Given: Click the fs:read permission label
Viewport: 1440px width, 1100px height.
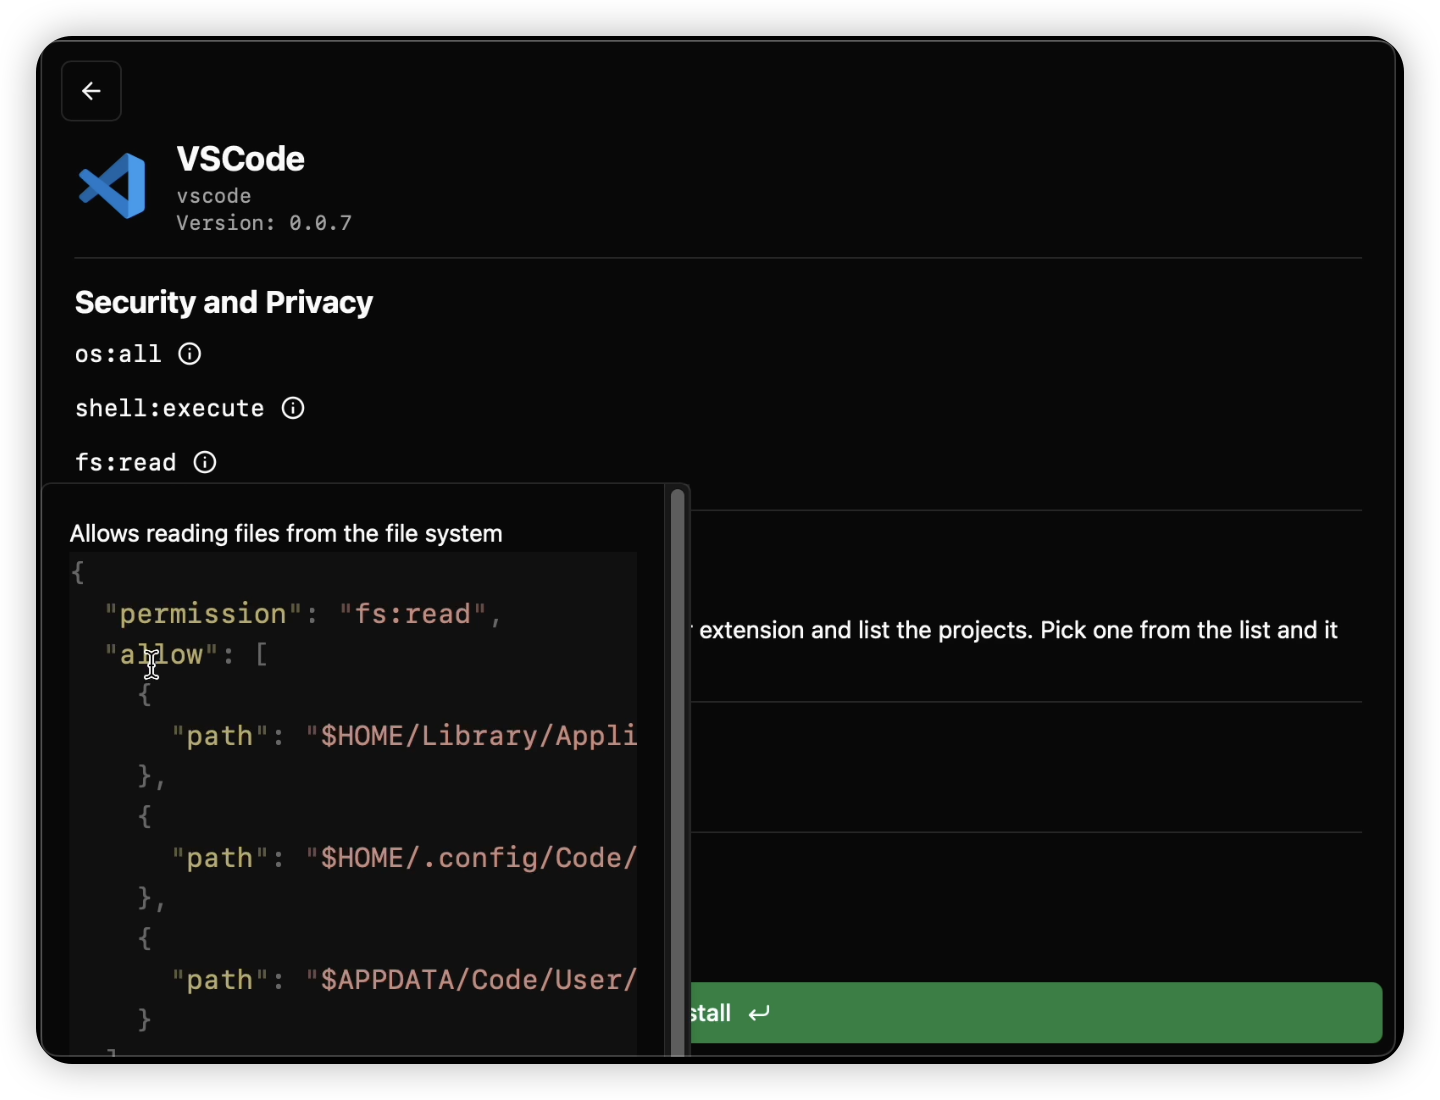Looking at the screenshot, I should click(x=126, y=462).
